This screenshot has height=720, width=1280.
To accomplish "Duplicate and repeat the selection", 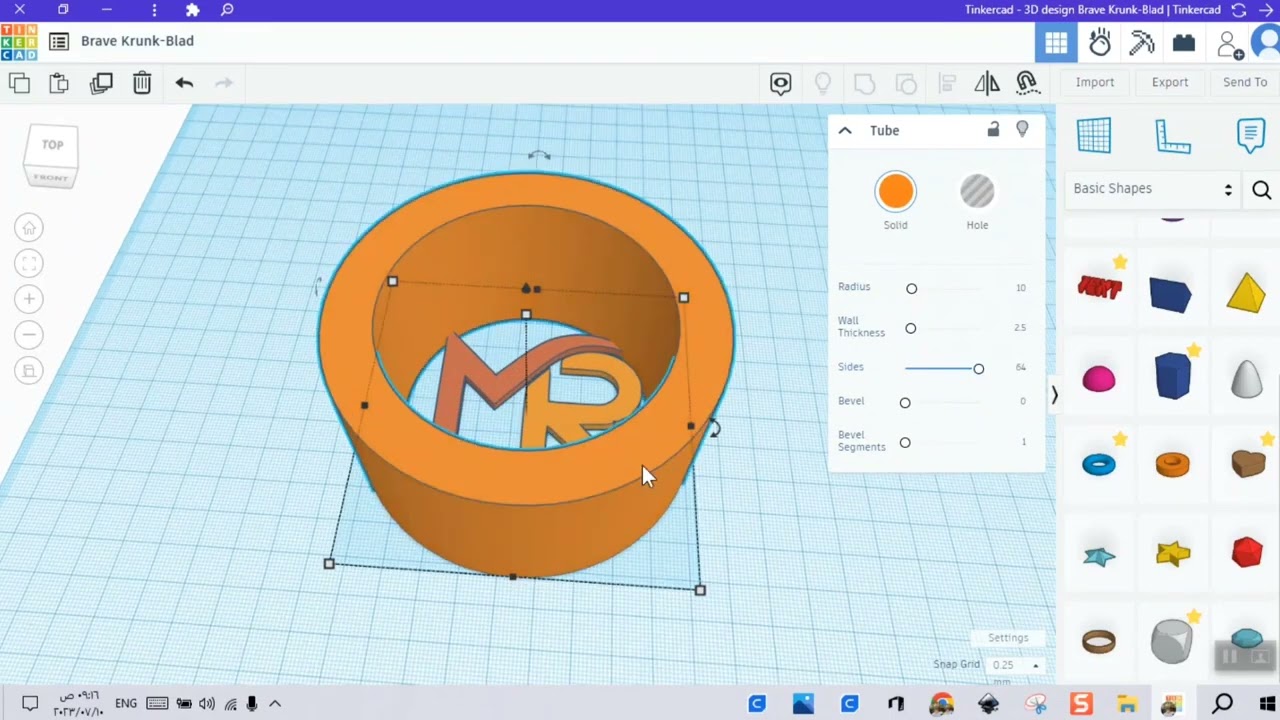I will point(101,83).
